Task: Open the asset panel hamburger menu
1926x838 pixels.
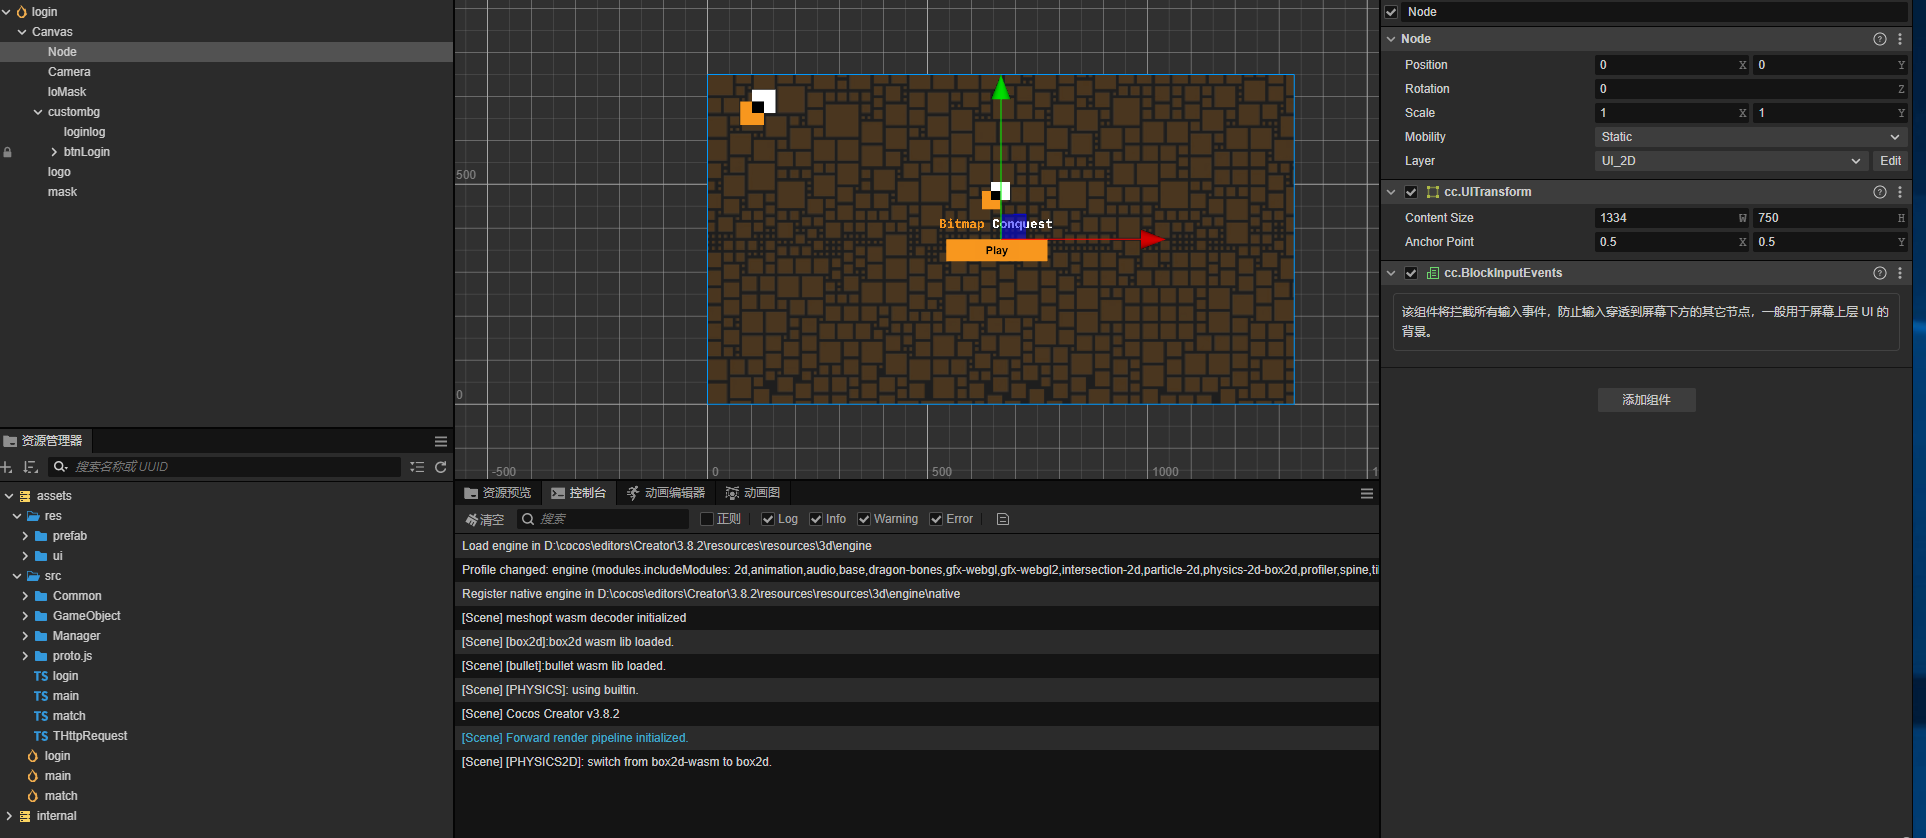Action: point(440,441)
